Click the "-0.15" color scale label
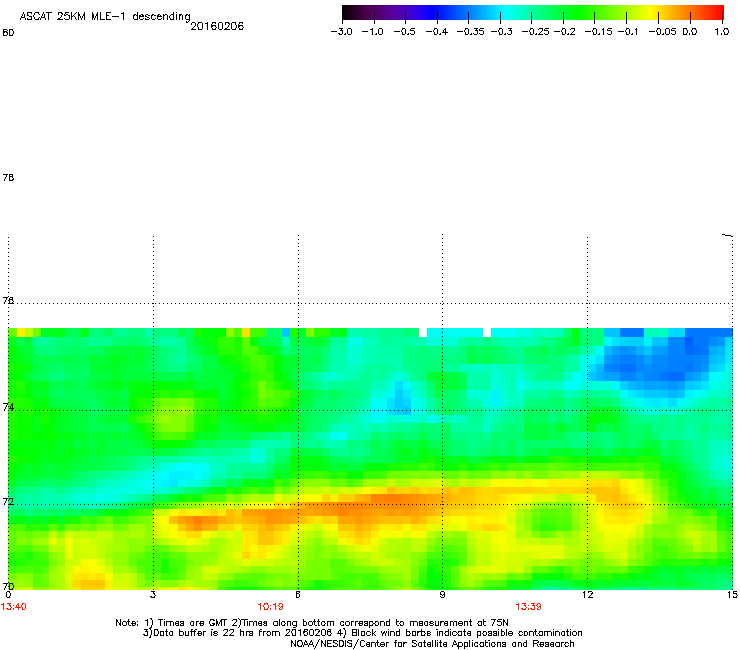The image size is (740, 650). pos(598,32)
